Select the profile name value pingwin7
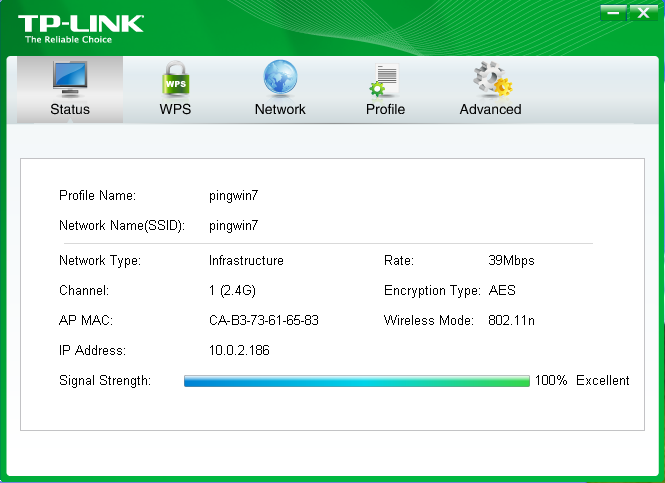The image size is (665, 483). click(233, 196)
